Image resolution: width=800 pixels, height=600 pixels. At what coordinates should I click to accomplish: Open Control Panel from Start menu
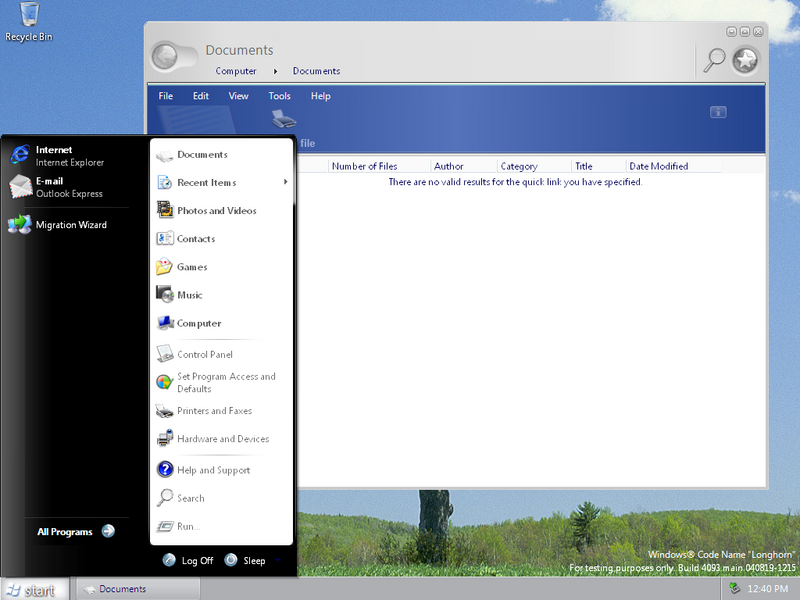pos(205,355)
